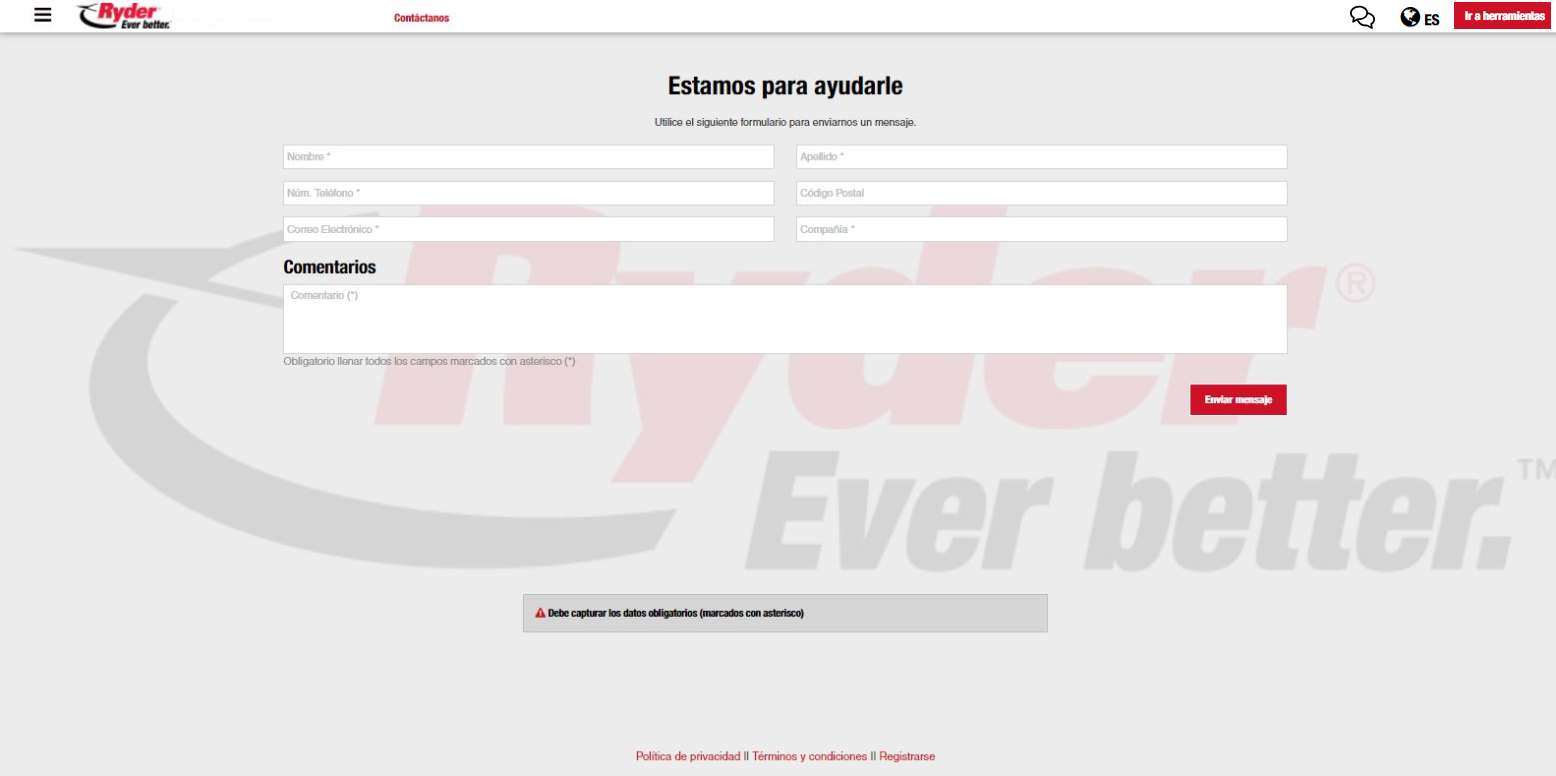Image resolution: width=1556 pixels, height=776 pixels.
Task: Click the Registrarse link
Action: click(907, 757)
